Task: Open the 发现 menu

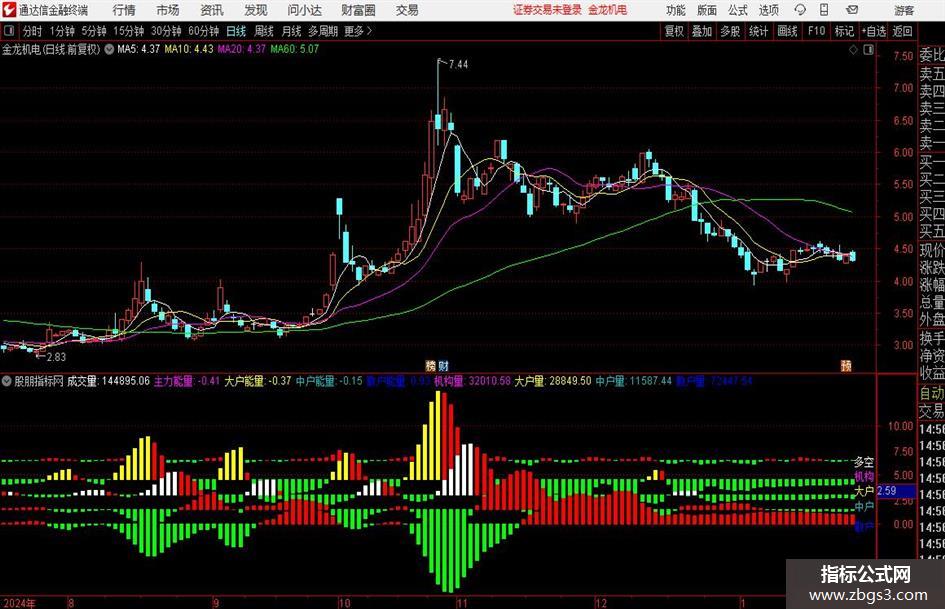Action: tap(256, 10)
